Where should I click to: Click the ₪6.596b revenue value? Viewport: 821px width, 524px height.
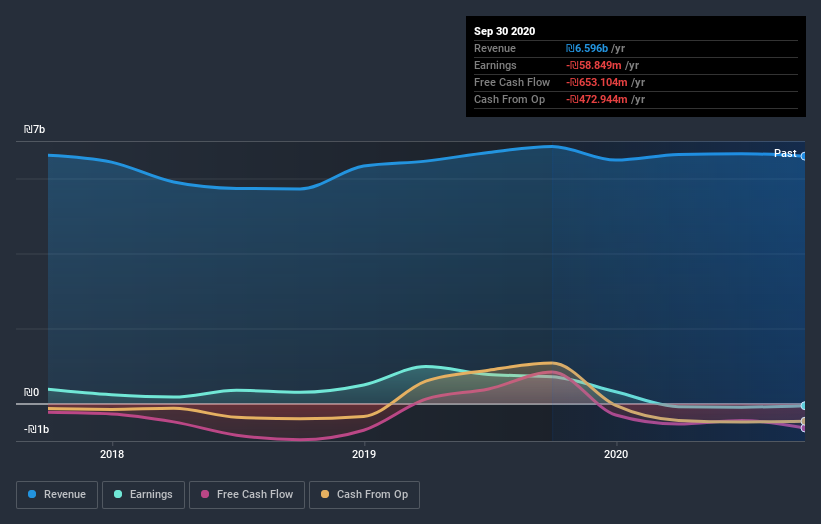586,48
